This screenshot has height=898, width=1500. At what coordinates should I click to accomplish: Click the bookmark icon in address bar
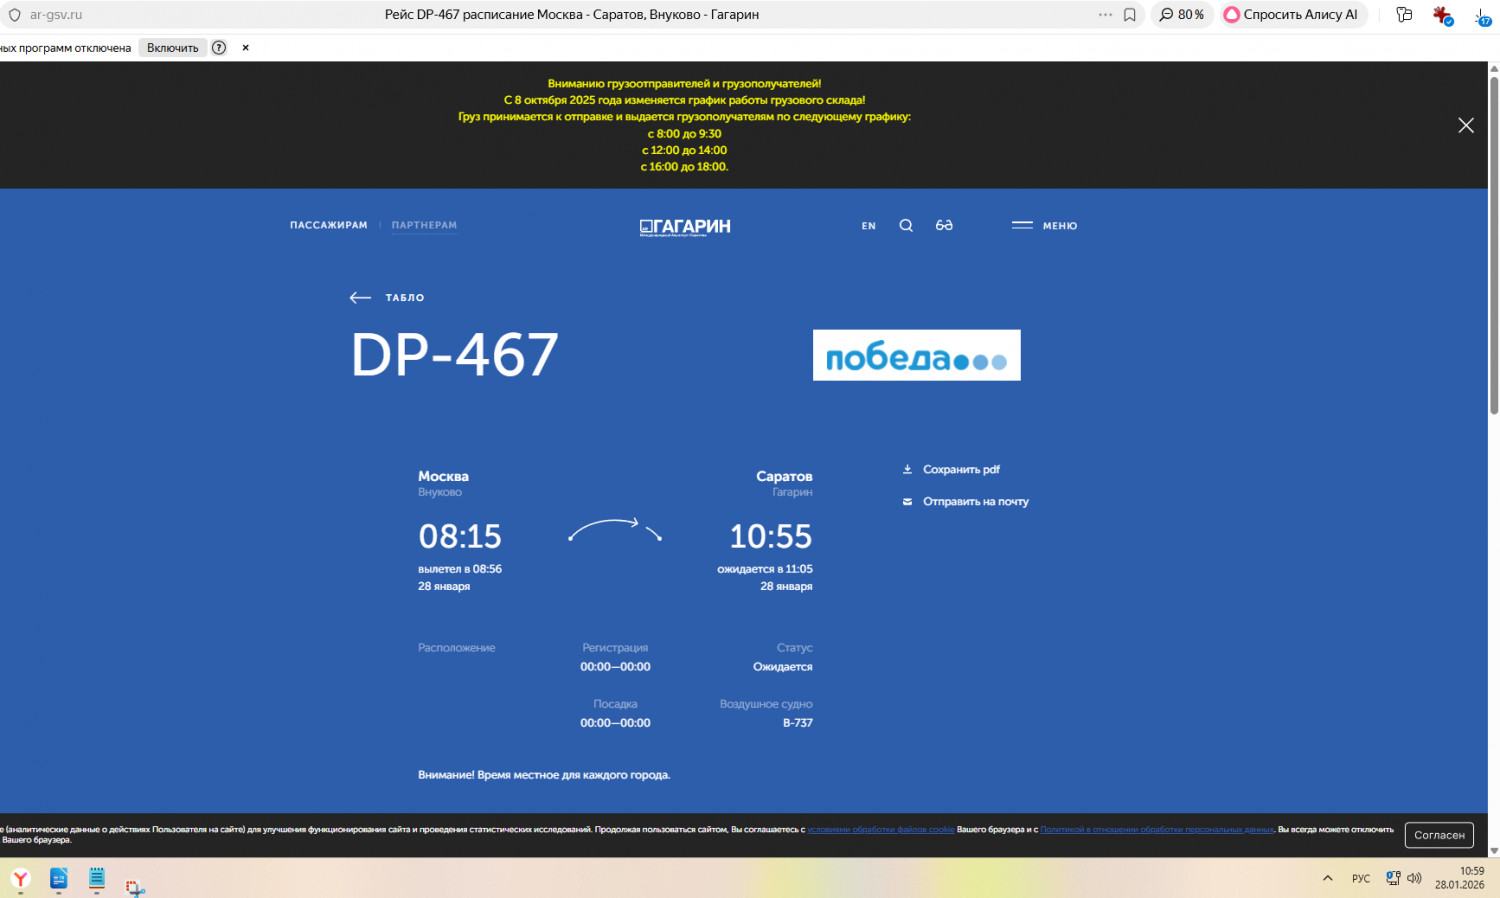[1130, 15]
